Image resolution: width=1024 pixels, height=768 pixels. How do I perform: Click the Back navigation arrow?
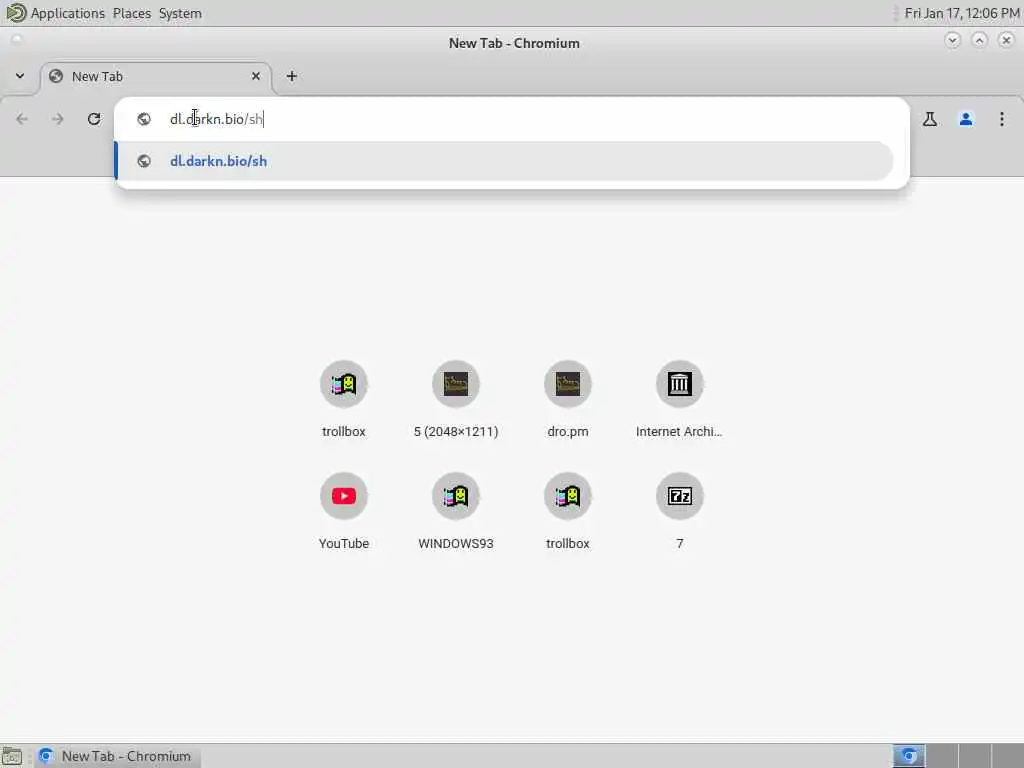pyautogui.click(x=22, y=119)
